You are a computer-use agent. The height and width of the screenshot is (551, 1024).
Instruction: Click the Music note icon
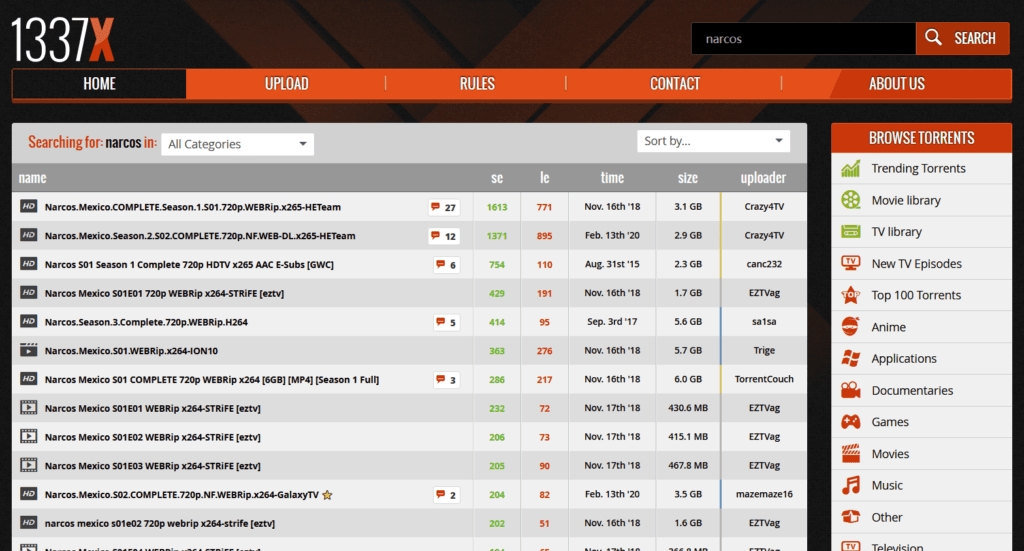coord(851,486)
